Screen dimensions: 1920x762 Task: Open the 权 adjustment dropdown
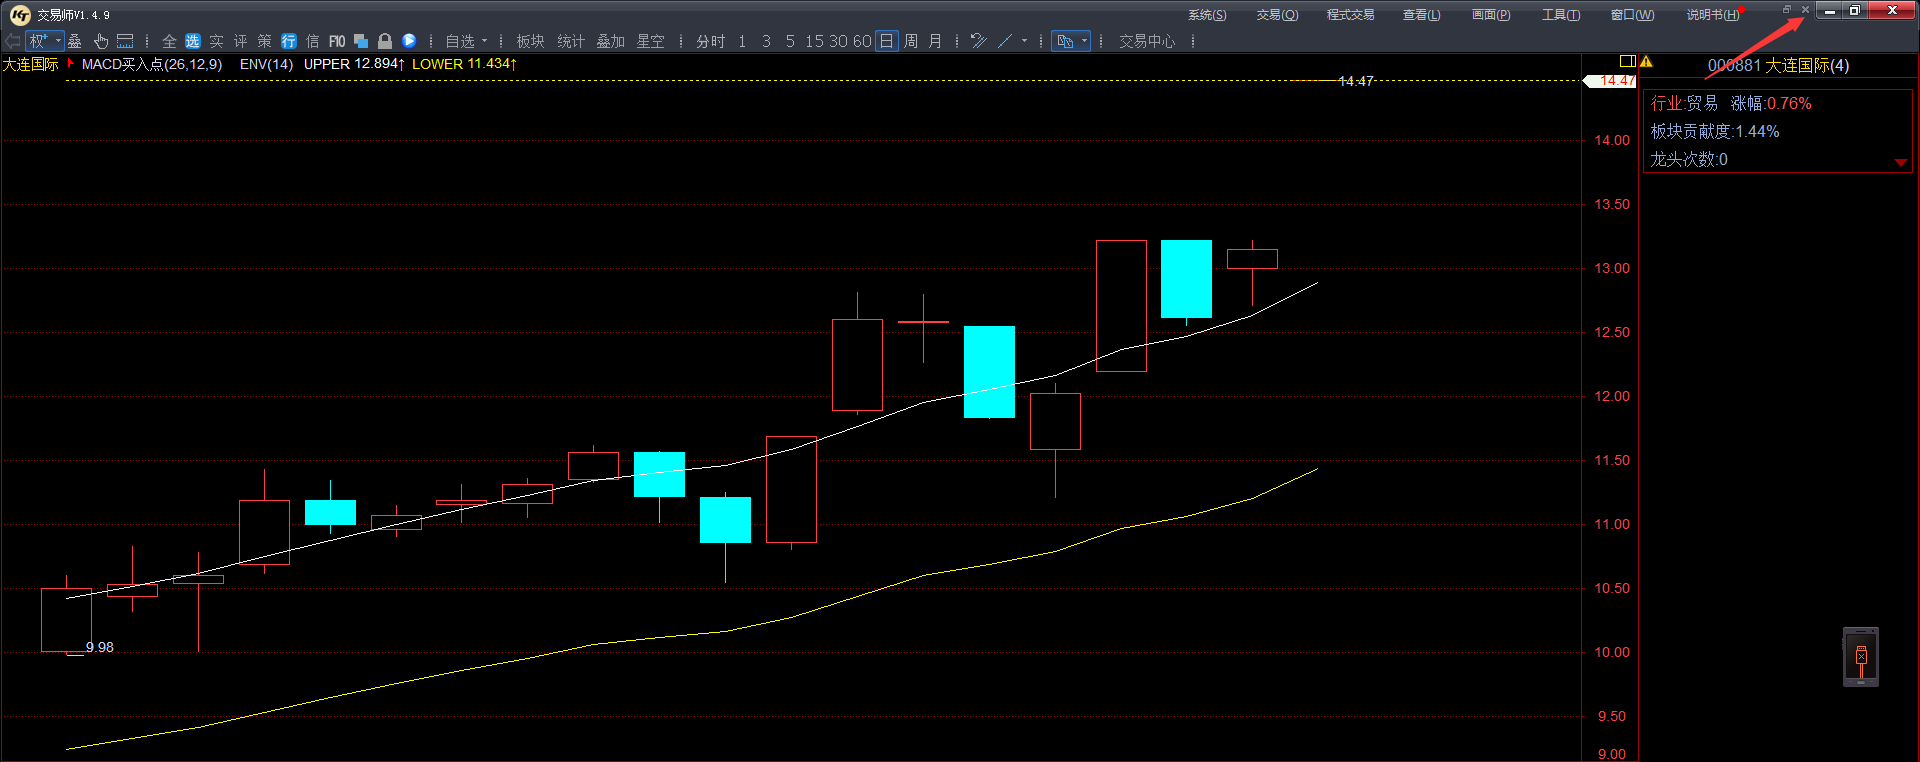pyautogui.click(x=45, y=41)
